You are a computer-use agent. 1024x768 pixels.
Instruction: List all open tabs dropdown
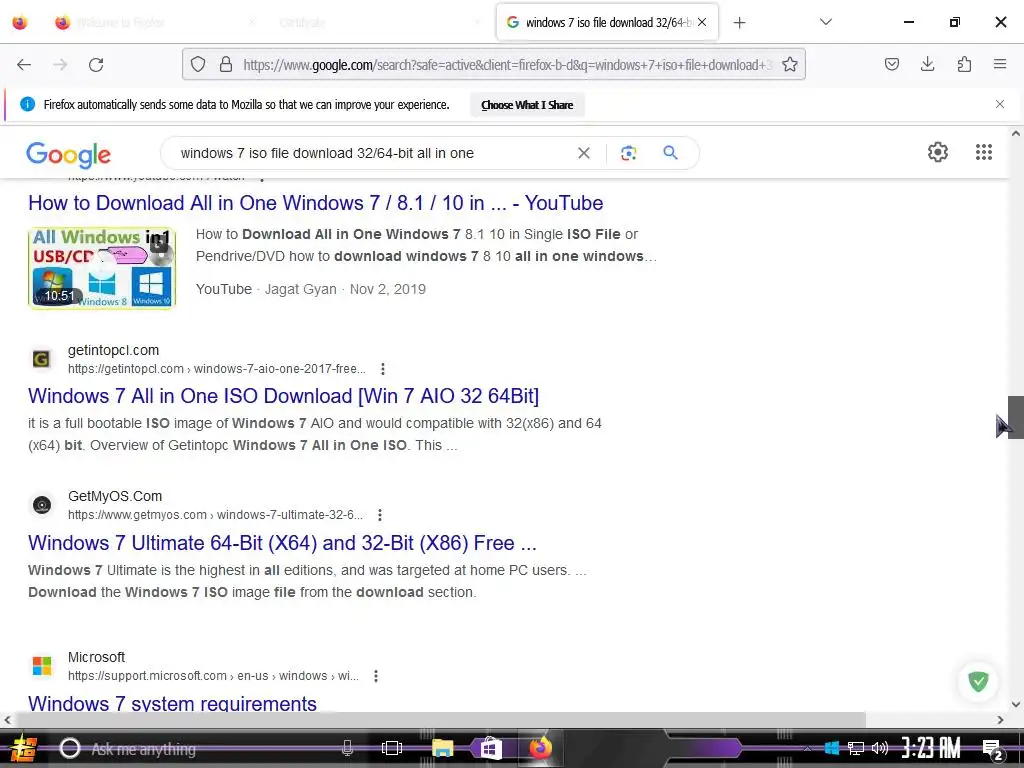(825, 22)
